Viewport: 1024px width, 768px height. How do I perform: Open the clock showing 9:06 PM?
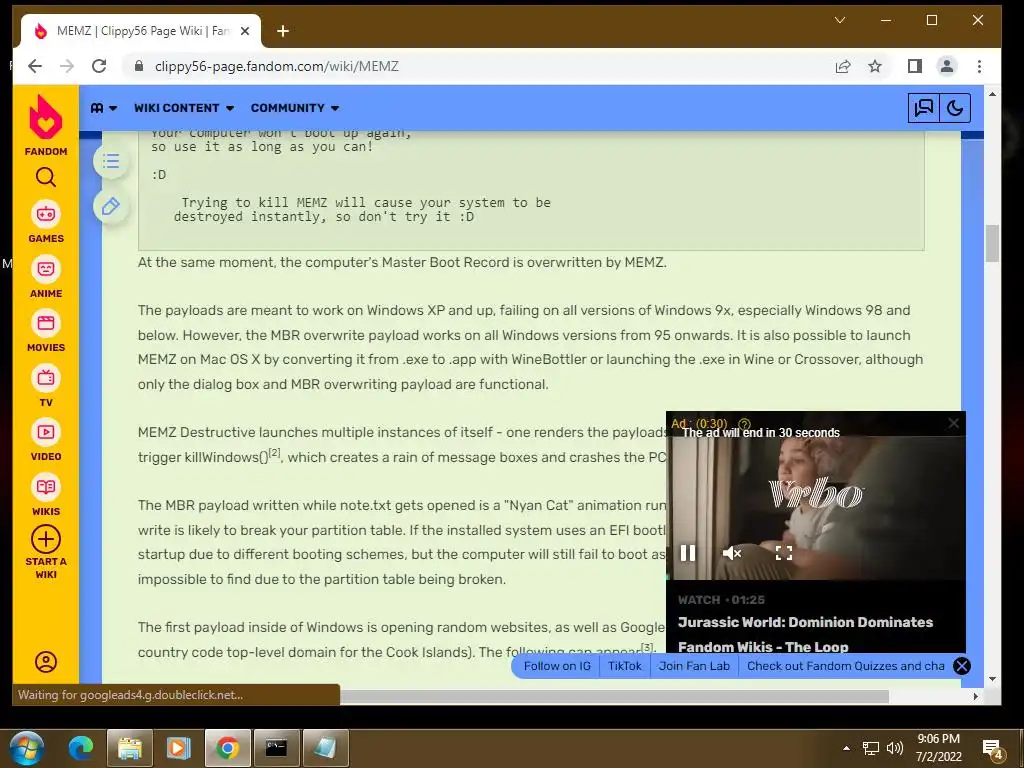pyautogui.click(x=938, y=748)
